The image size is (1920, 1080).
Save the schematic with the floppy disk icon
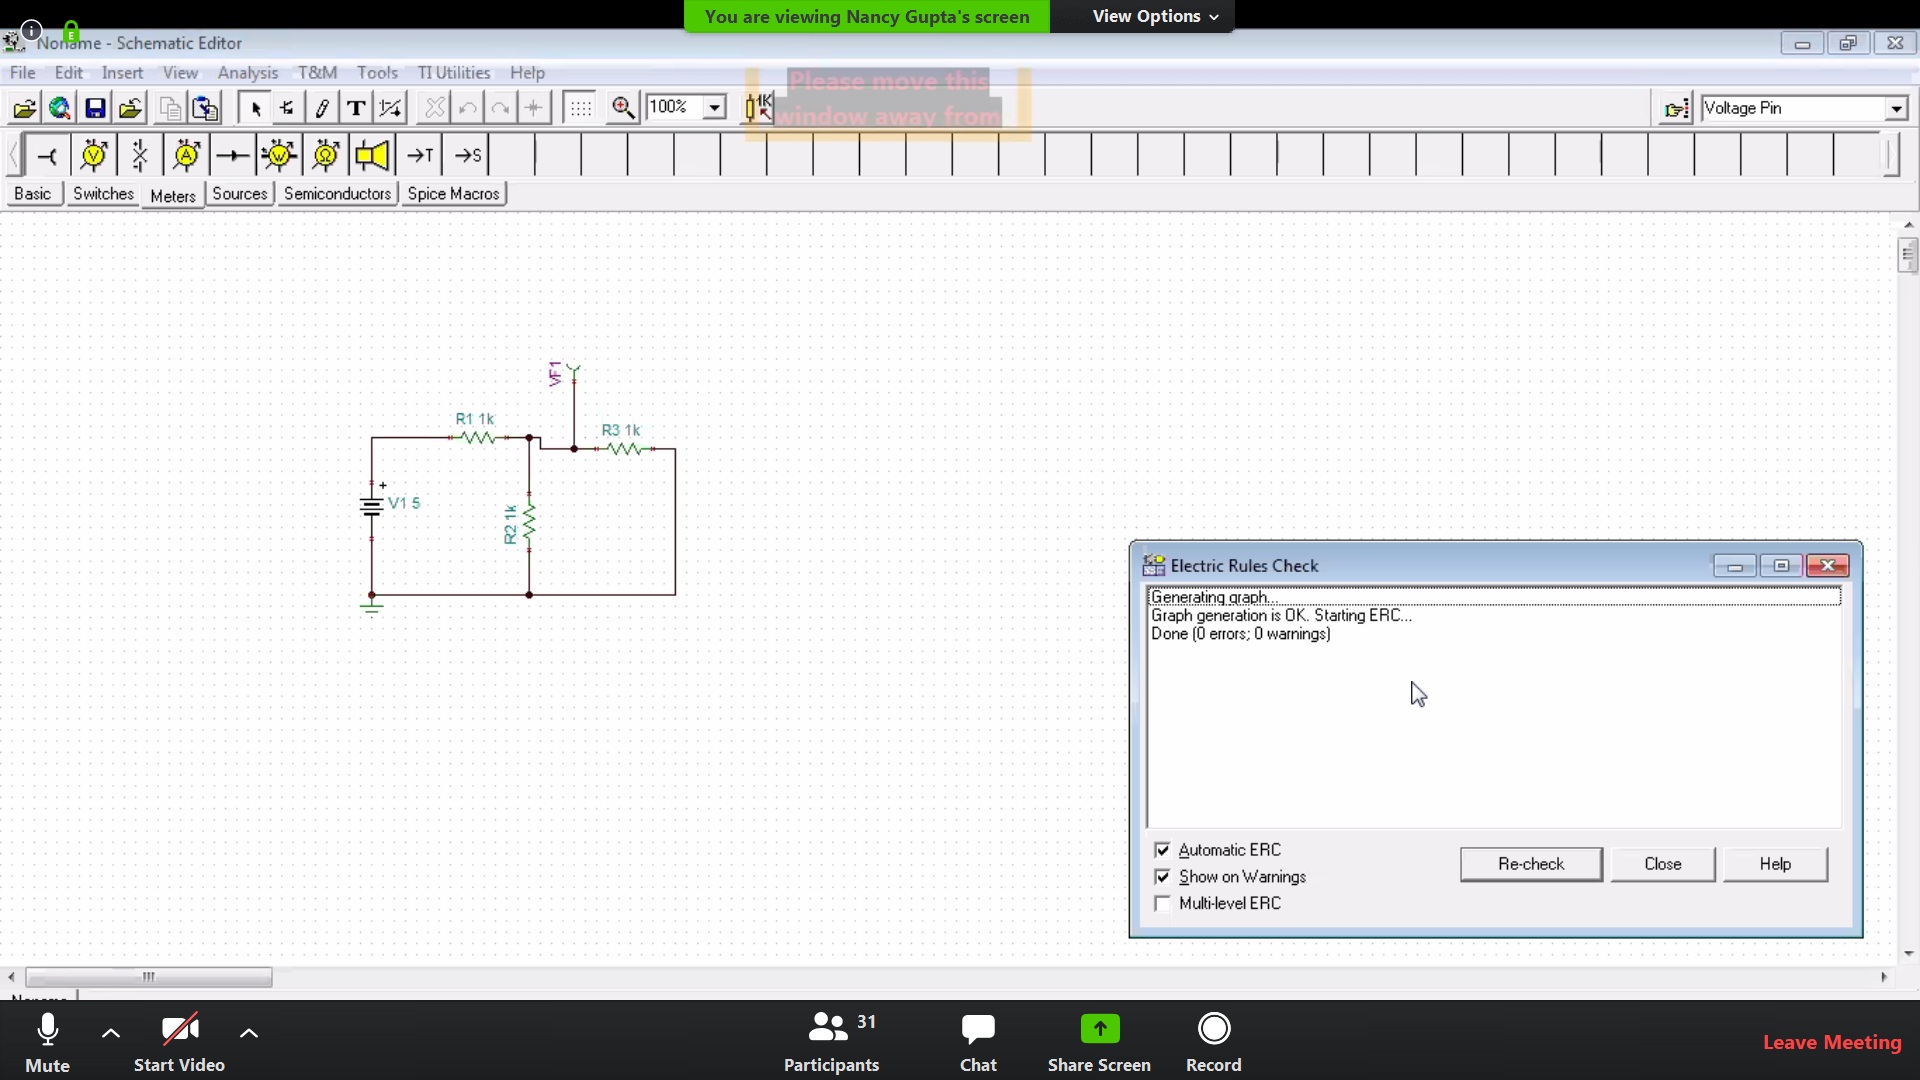(95, 108)
